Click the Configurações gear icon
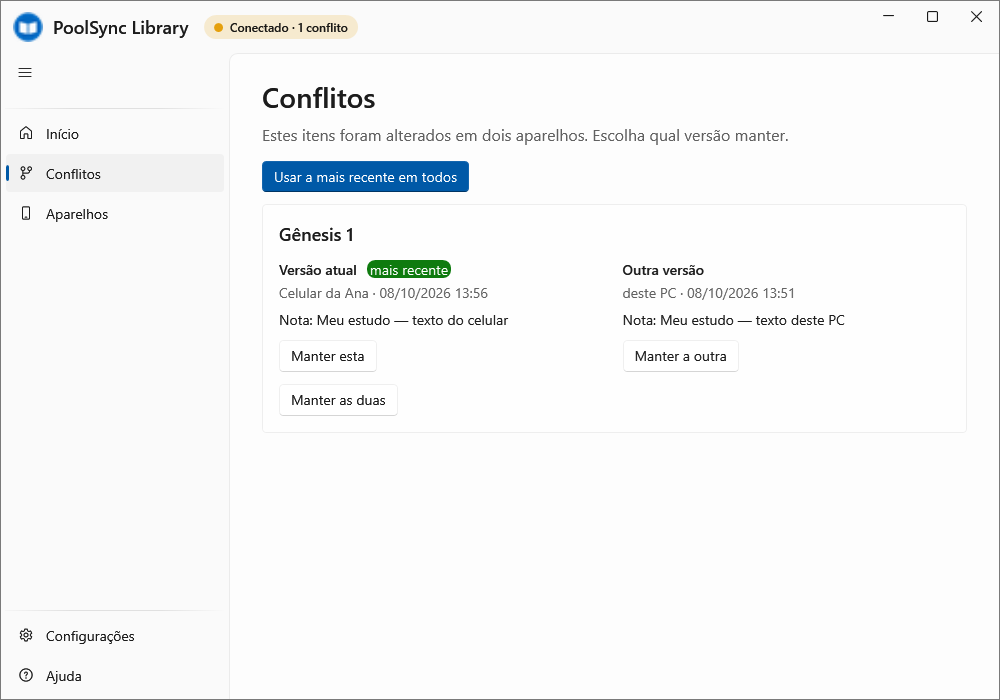This screenshot has width=1000, height=700. click(x=26, y=636)
